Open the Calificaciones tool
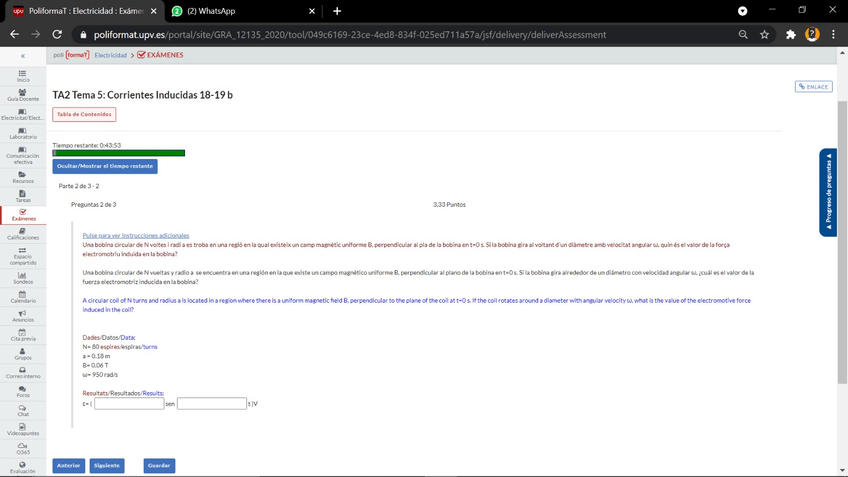This screenshot has height=477, width=848. (x=22, y=233)
